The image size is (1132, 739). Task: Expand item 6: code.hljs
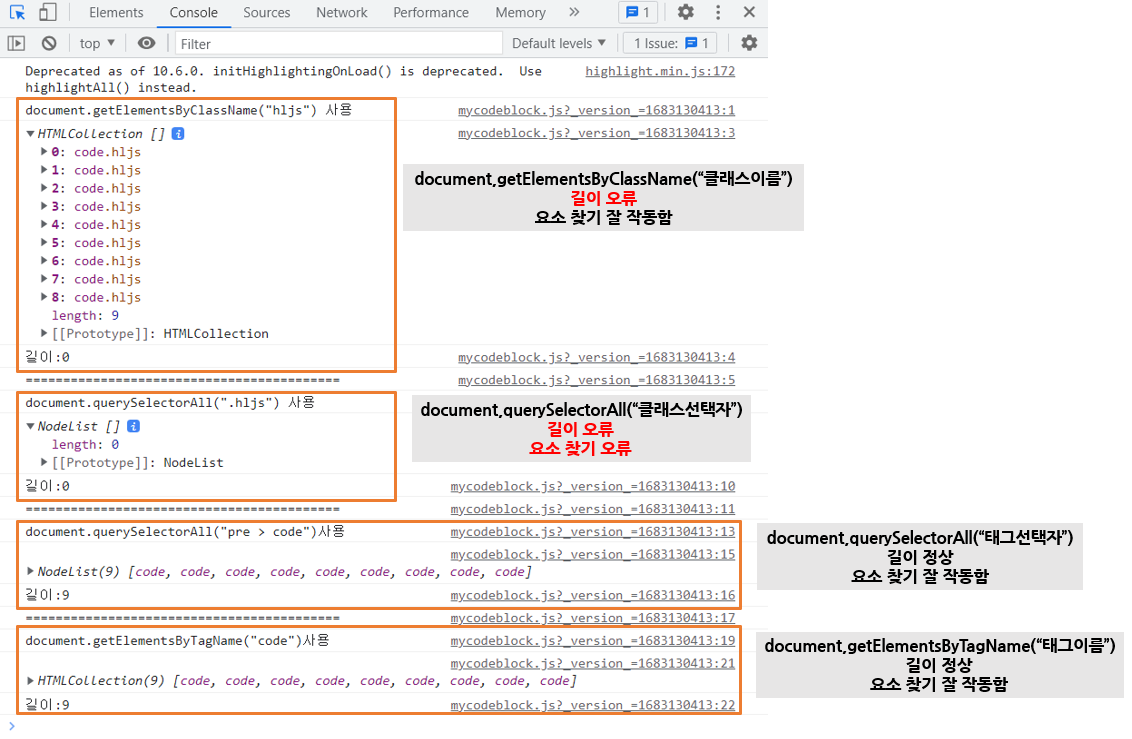(x=44, y=261)
